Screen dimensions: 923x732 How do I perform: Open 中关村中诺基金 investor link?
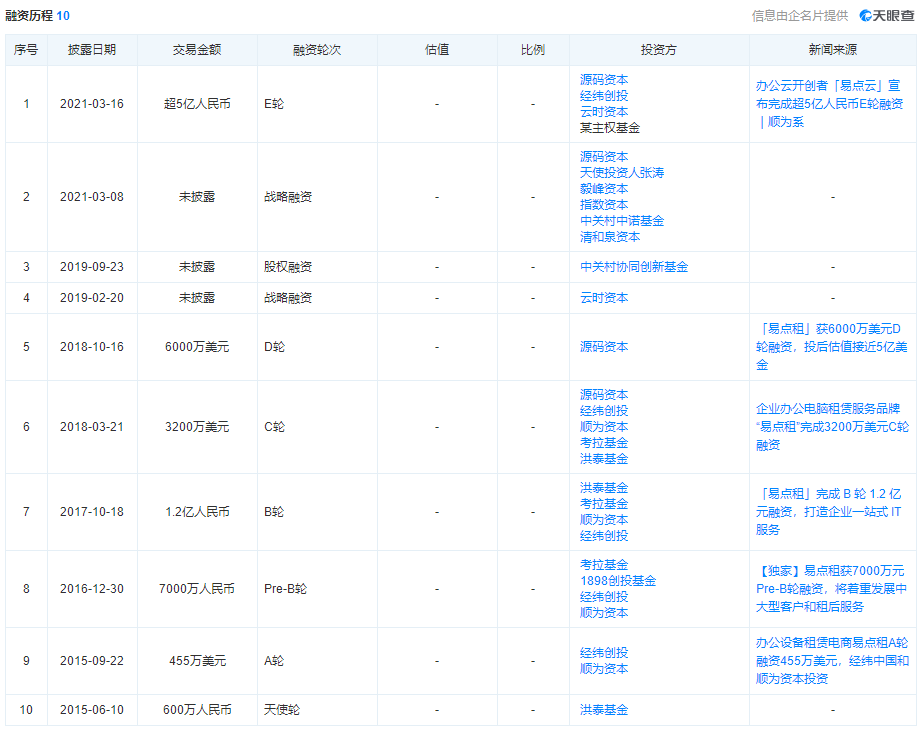(622, 221)
